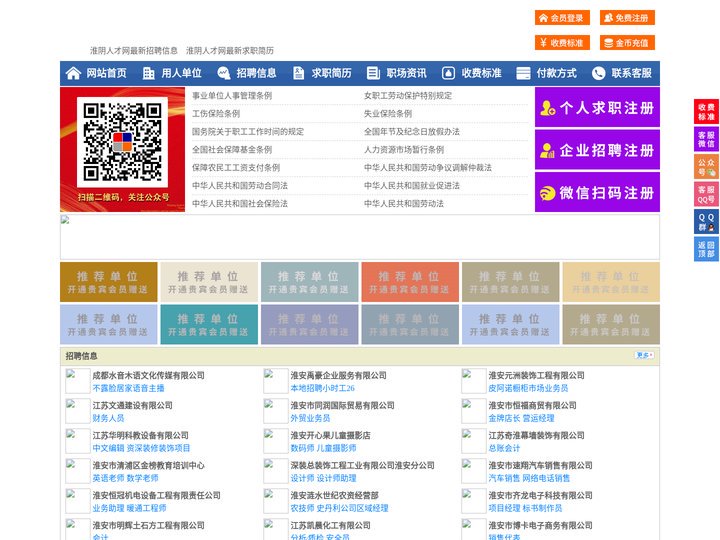Click 微信扫码注册 purple button

coord(597,192)
